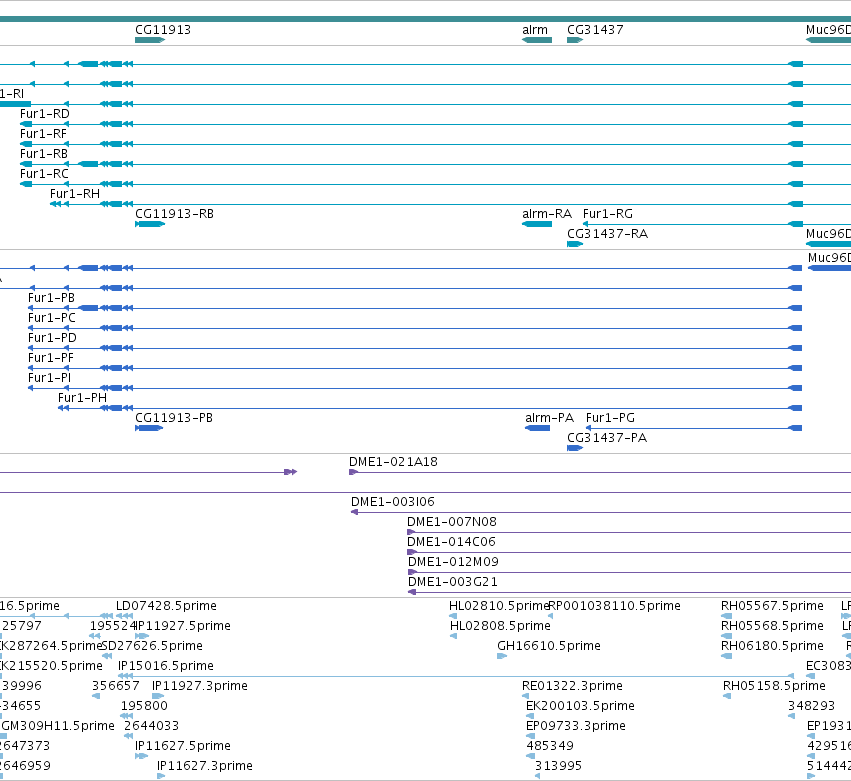Select EST LD07428.5prime

pyautogui.click(x=166, y=606)
